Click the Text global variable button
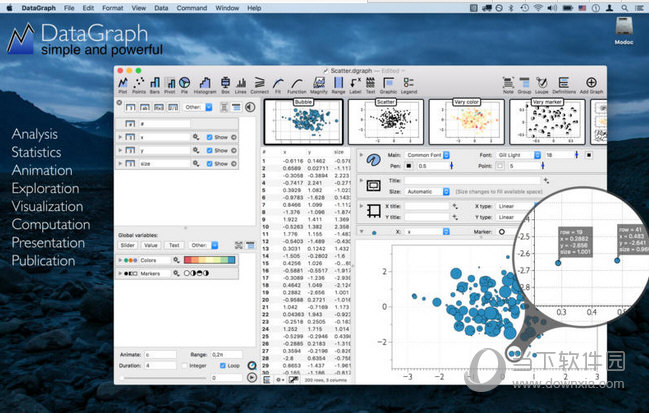649x413 pixels. [x=174, y=244]
